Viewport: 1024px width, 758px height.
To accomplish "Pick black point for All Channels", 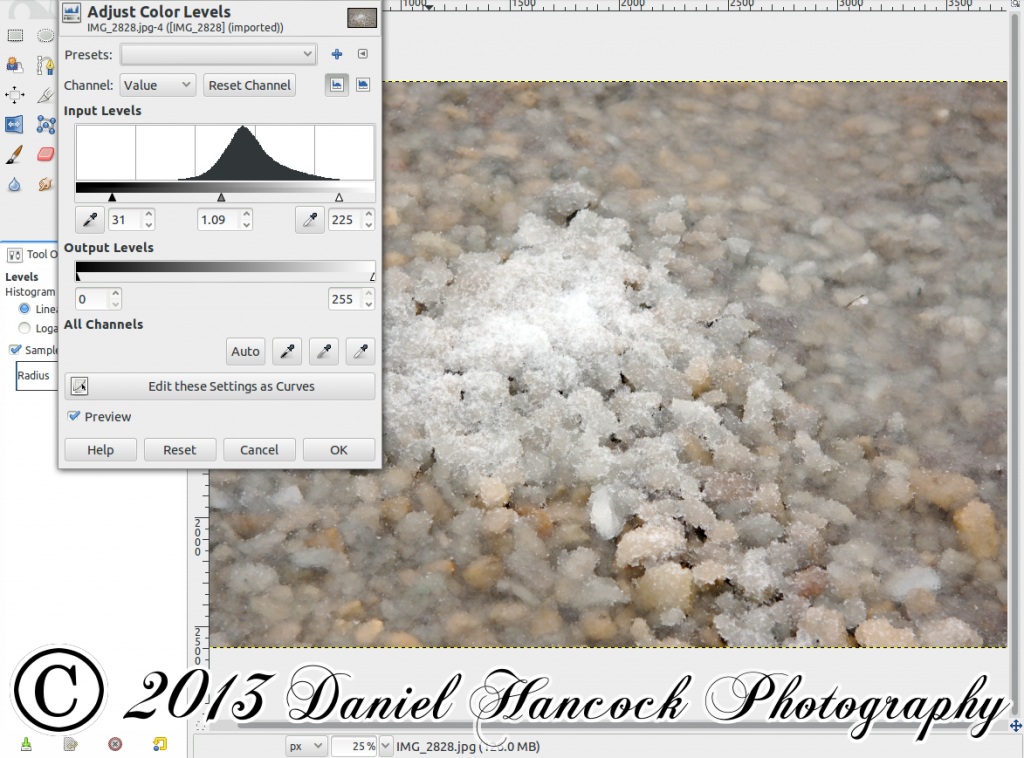I will pos(287,351).
